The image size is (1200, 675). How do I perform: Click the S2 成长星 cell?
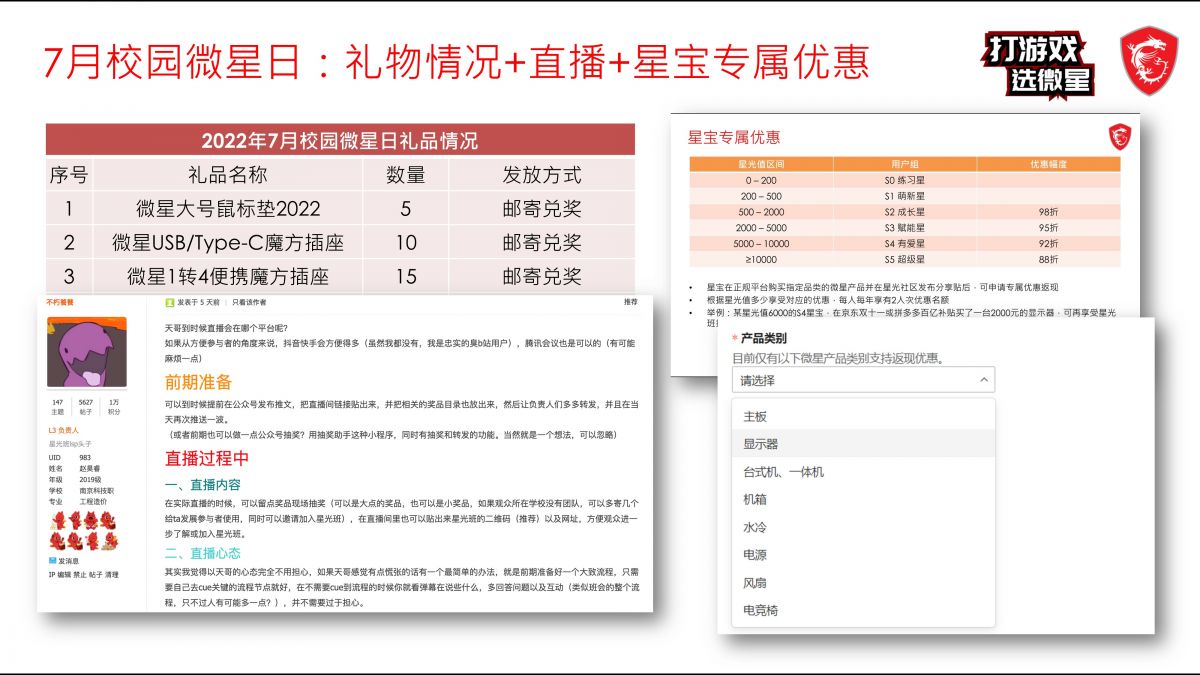click(904, 212)
